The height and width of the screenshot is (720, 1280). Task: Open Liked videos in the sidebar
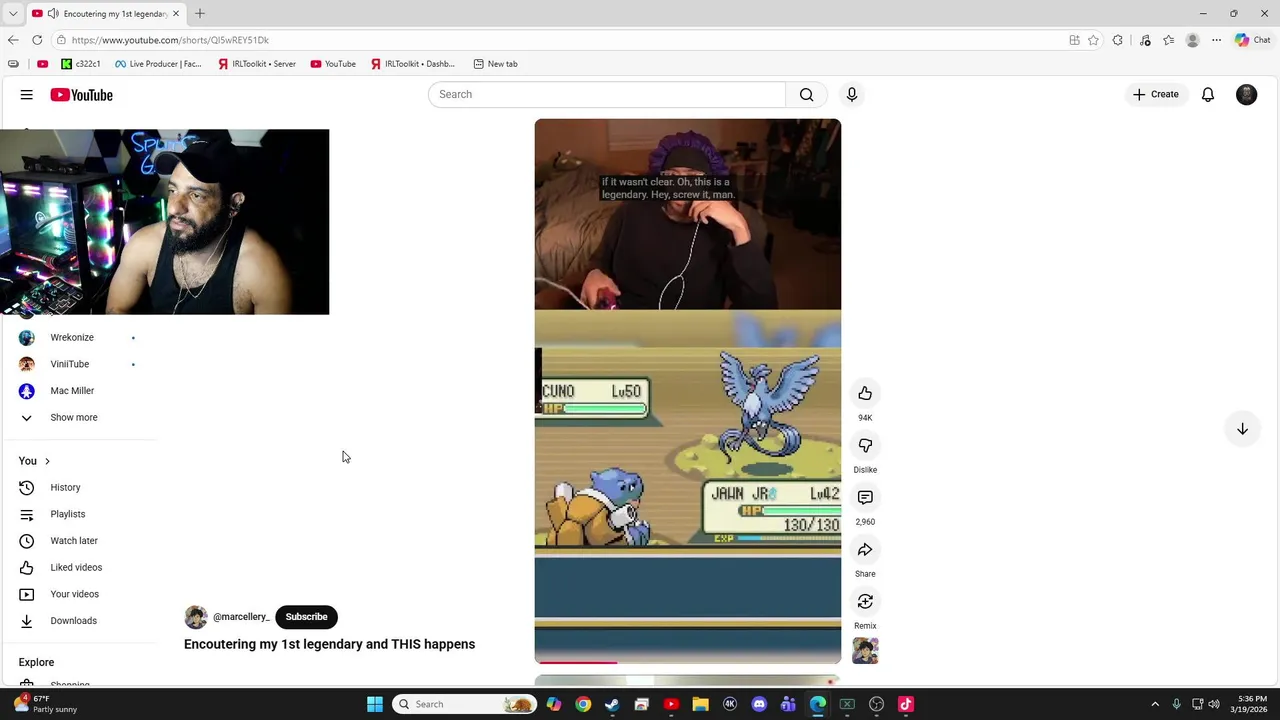(x=78, y=567)
